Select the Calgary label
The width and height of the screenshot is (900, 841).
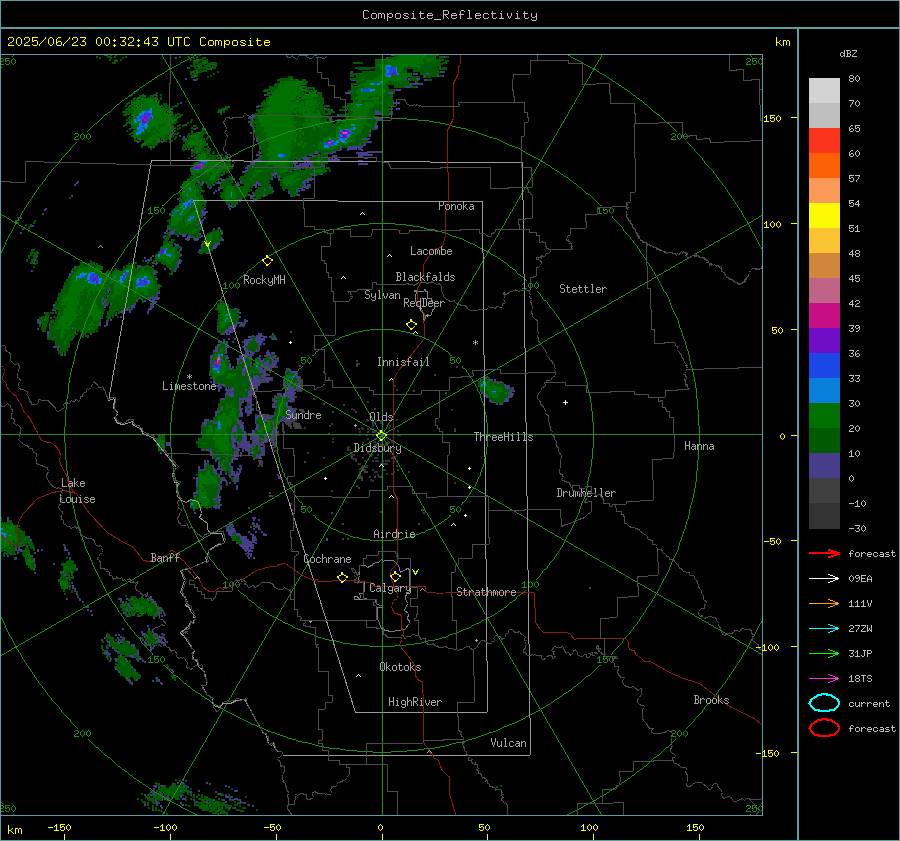click(390, 588)
